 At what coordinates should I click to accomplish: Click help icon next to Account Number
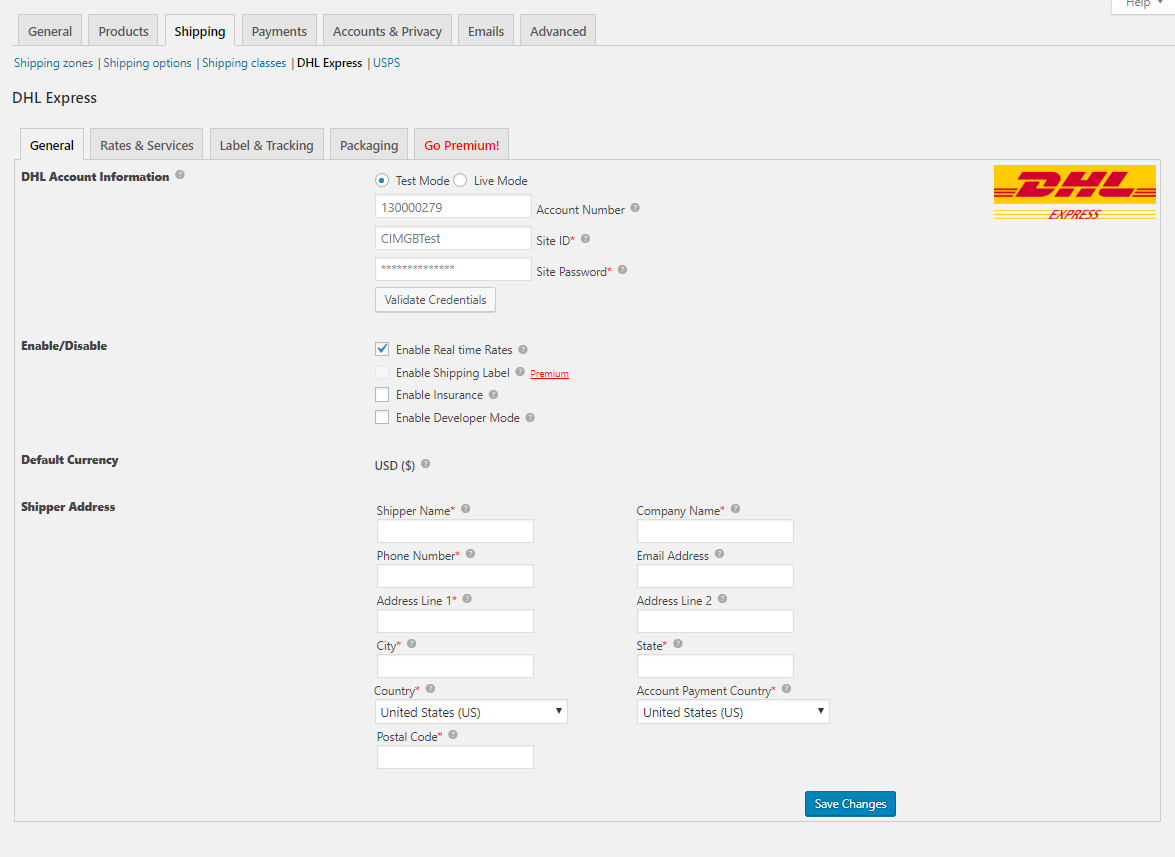pyautogui.click(x=635, y=208)
